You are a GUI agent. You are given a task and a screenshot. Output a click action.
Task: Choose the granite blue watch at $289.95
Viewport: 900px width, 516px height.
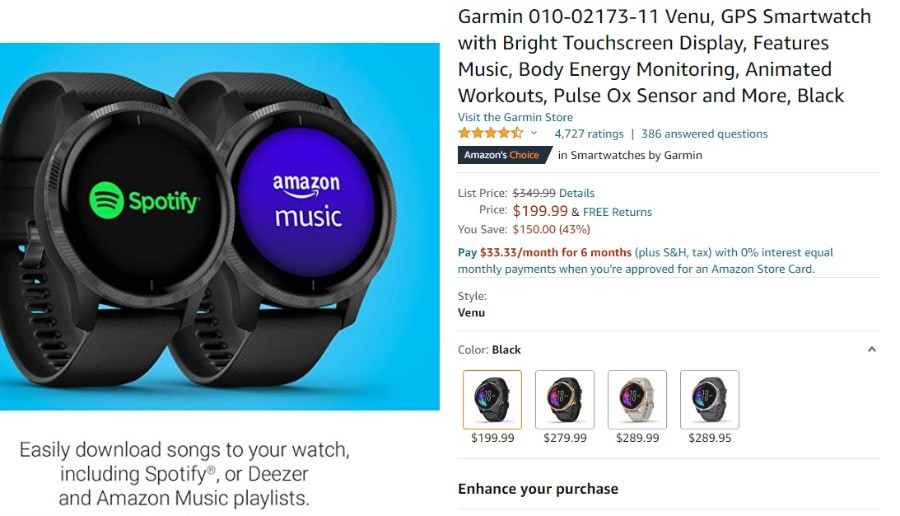click(x=709, y=399)
